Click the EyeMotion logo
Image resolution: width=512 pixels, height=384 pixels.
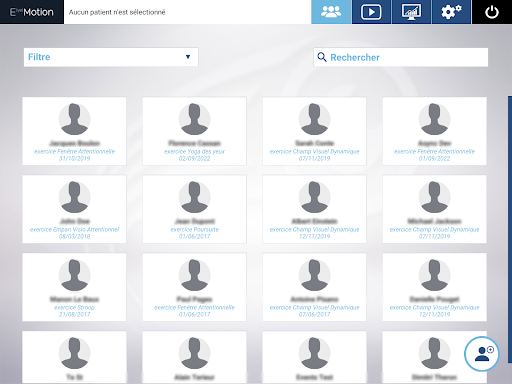[32, 12]
